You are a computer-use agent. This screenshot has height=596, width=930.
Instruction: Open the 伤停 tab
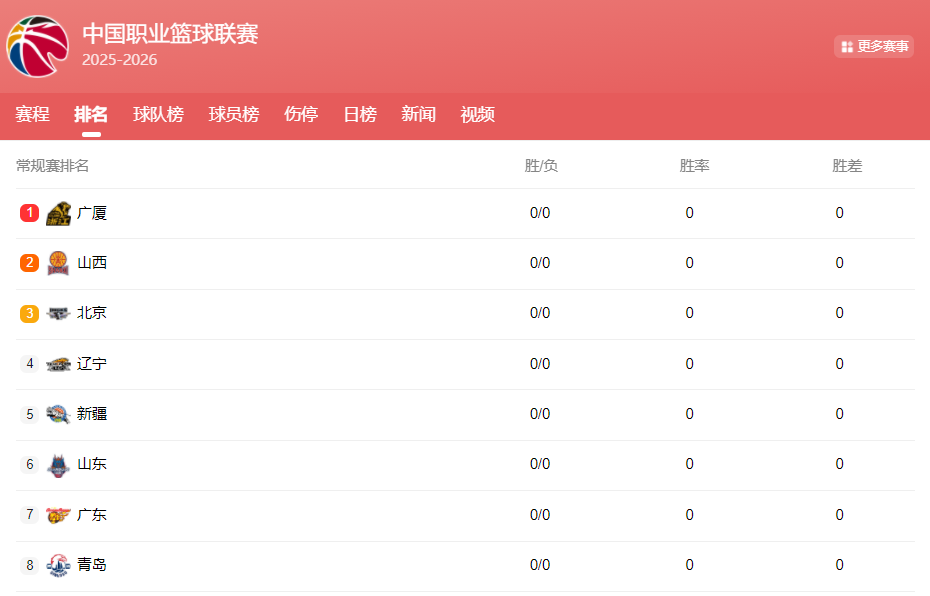[300, 114]
